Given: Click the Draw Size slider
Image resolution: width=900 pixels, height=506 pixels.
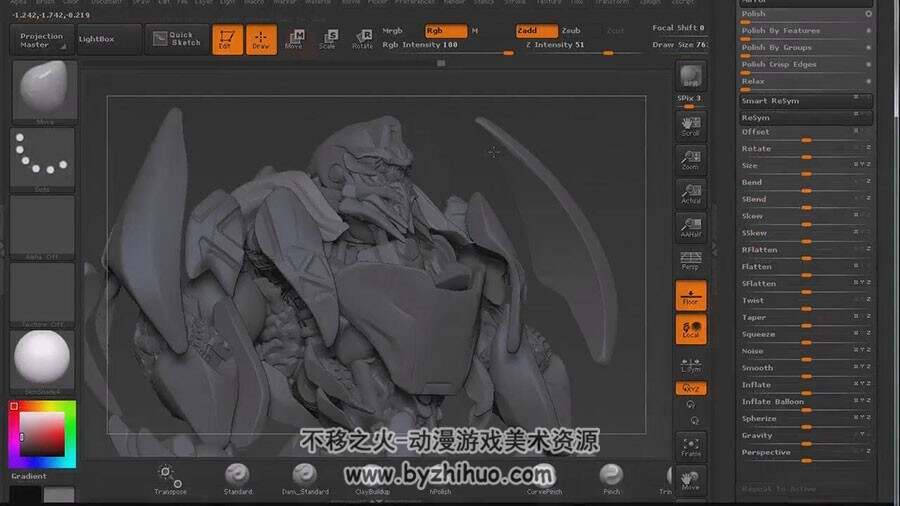Looking at the screenshot, I should tap(679, 45).
